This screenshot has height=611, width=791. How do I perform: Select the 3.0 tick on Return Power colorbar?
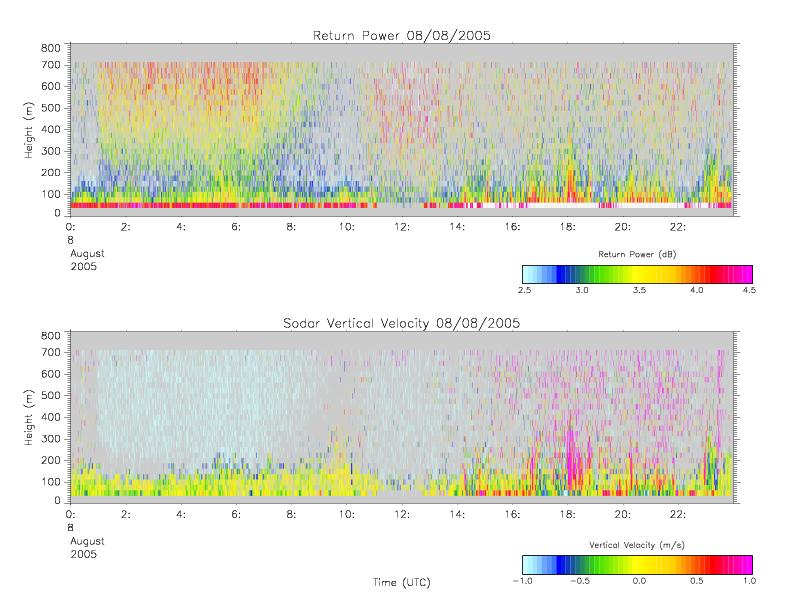click(582, 290)
